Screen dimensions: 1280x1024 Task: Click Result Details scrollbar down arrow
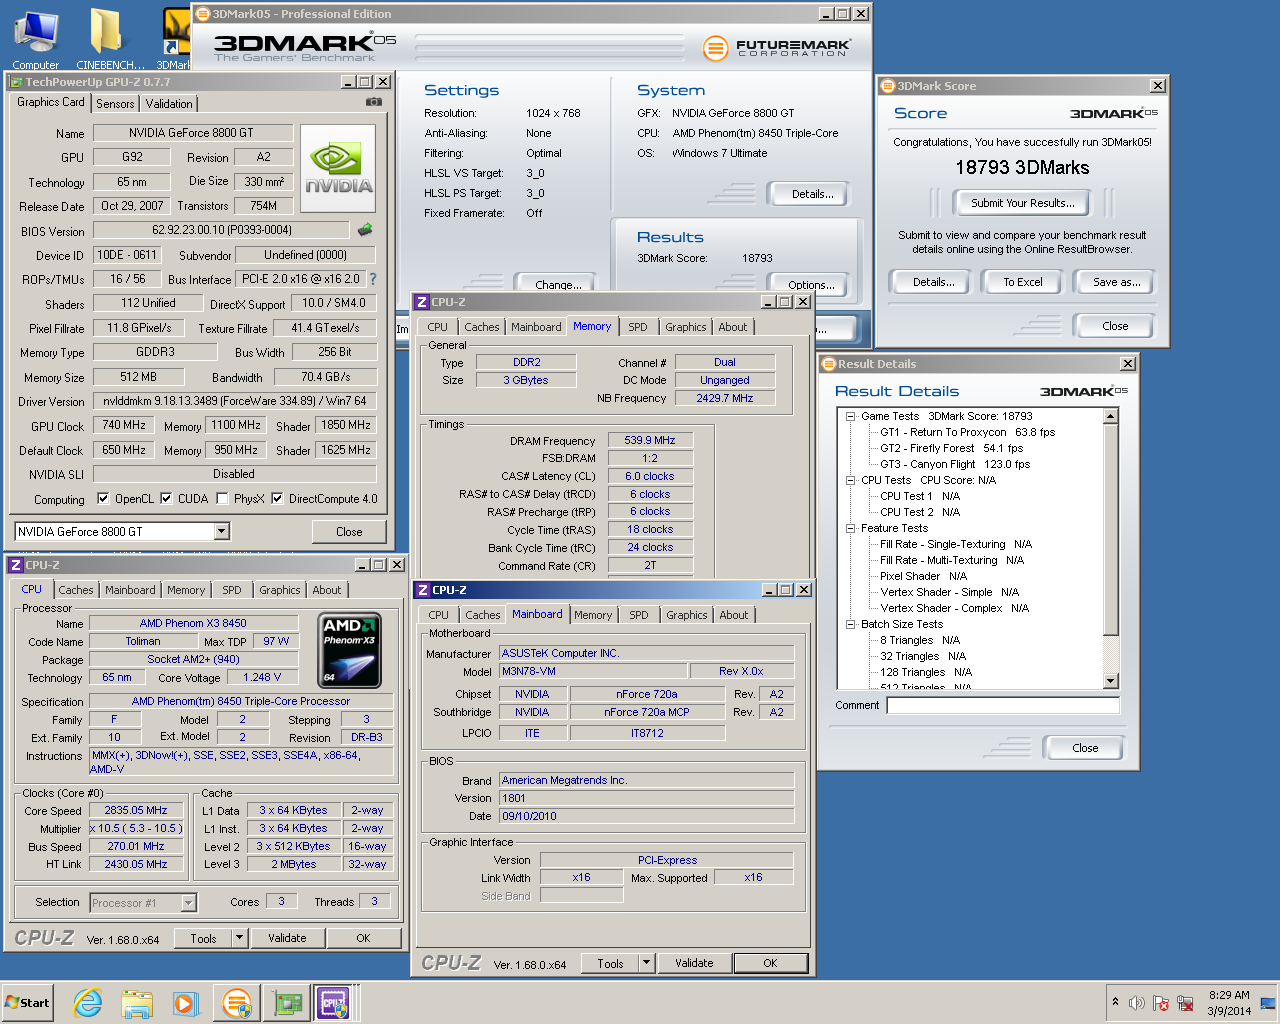(1111, 681)
